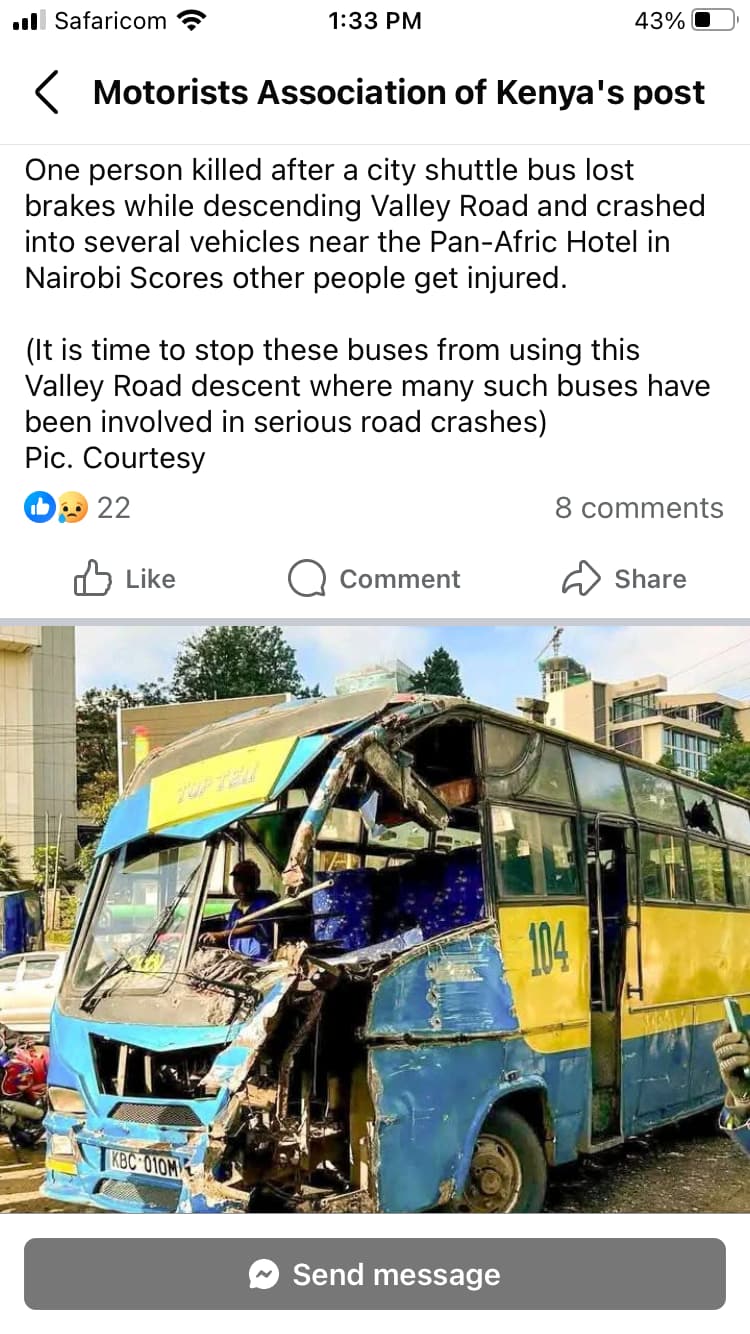750x1334 pixels.
Task: Tap the 1:33 PM clock
Action: click(375, 20)
